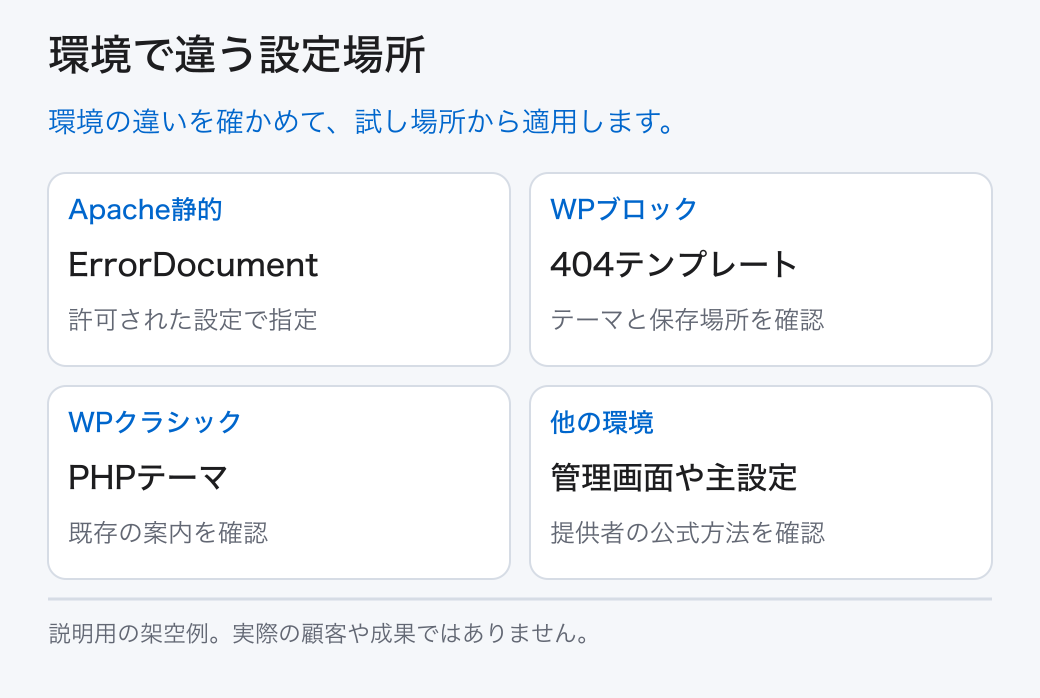Click the PHPテーマ title

pos(148,478)
